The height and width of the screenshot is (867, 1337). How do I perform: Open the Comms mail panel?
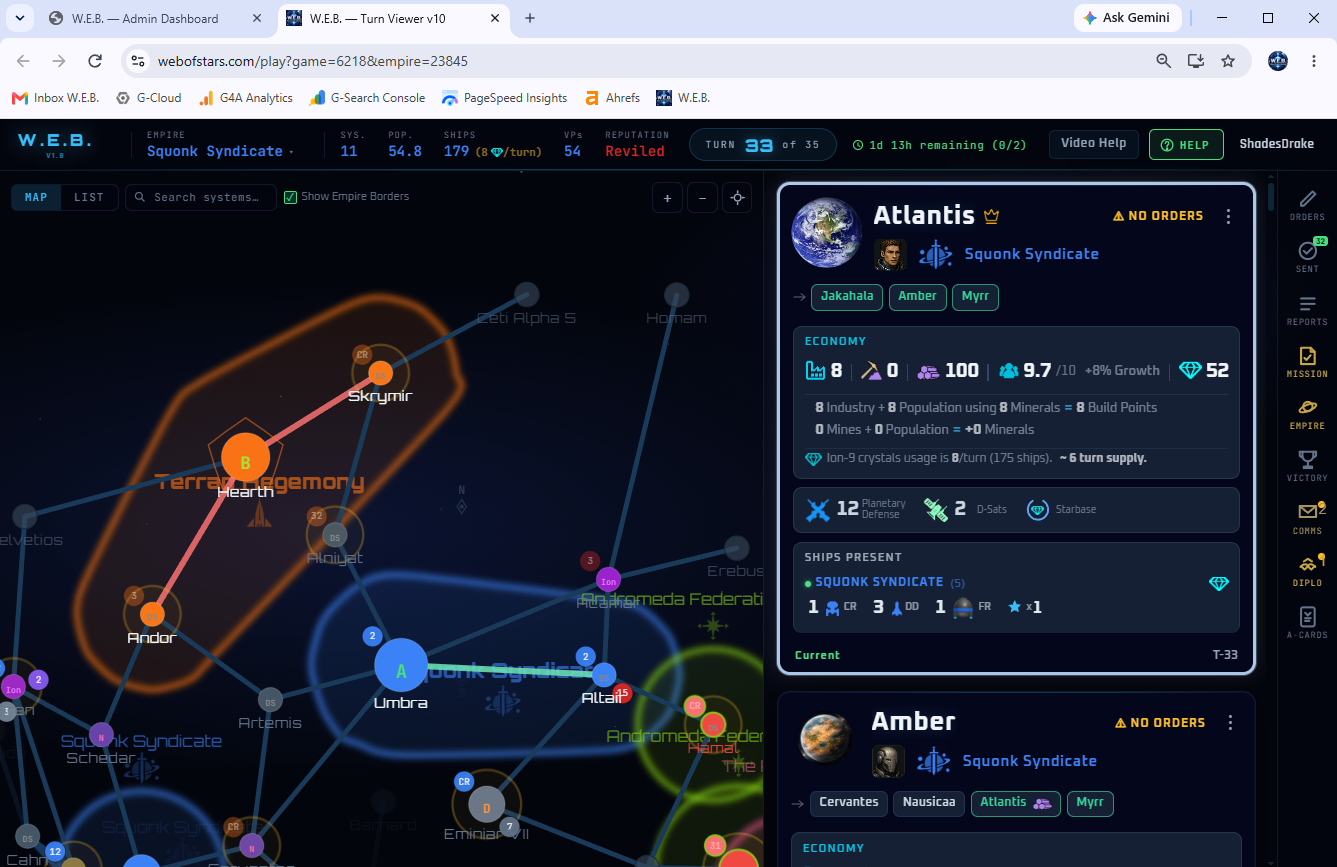[1307, 517]
